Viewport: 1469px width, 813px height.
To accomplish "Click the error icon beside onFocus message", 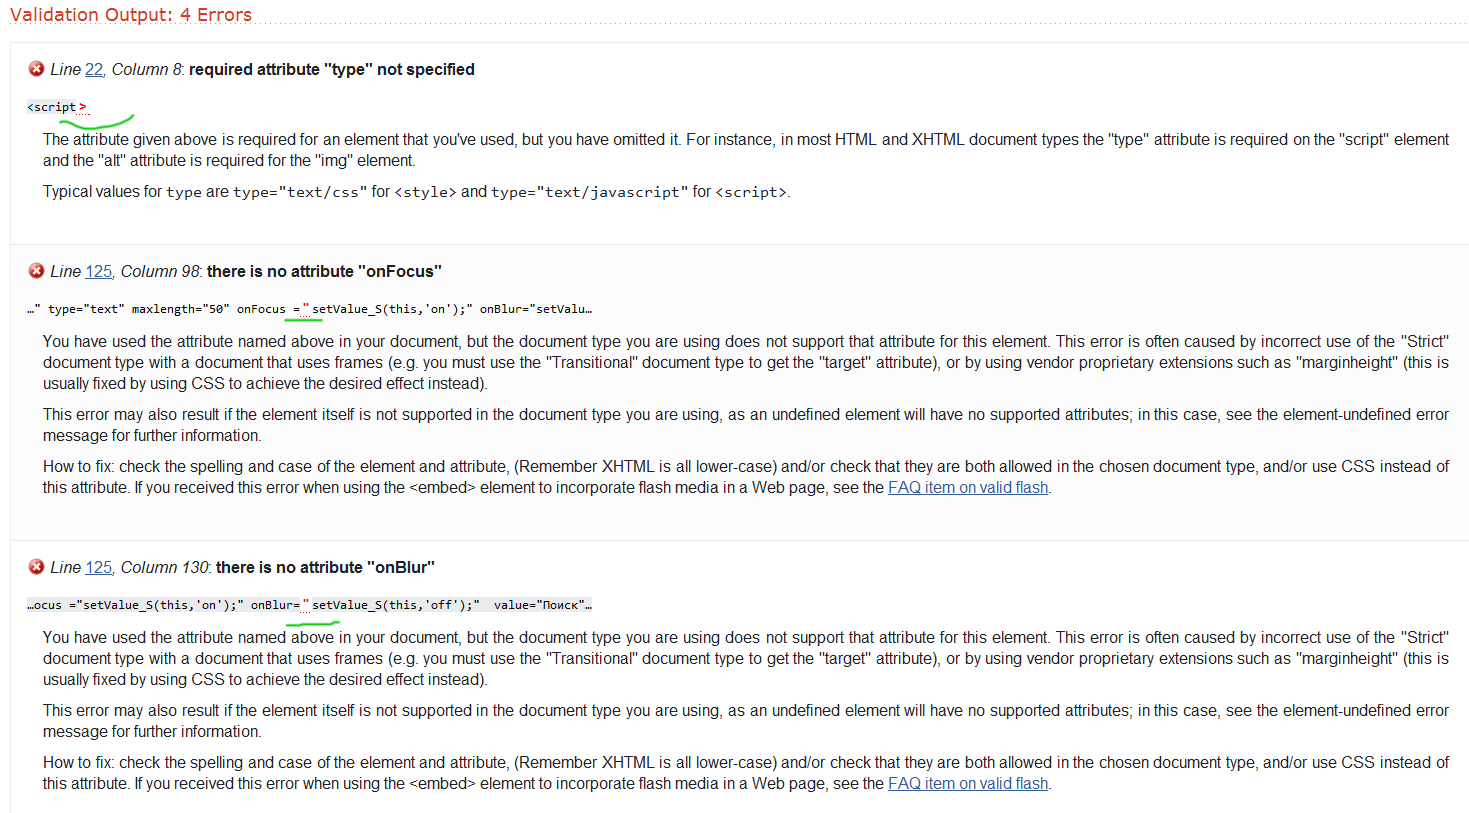I will click(36, 271).
